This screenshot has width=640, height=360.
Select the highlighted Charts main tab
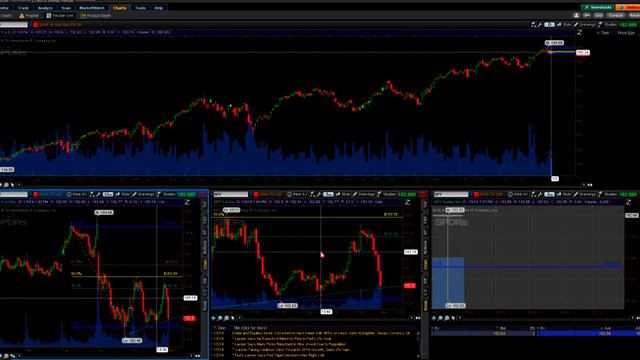pyautogui.click(x=120, y=8)
